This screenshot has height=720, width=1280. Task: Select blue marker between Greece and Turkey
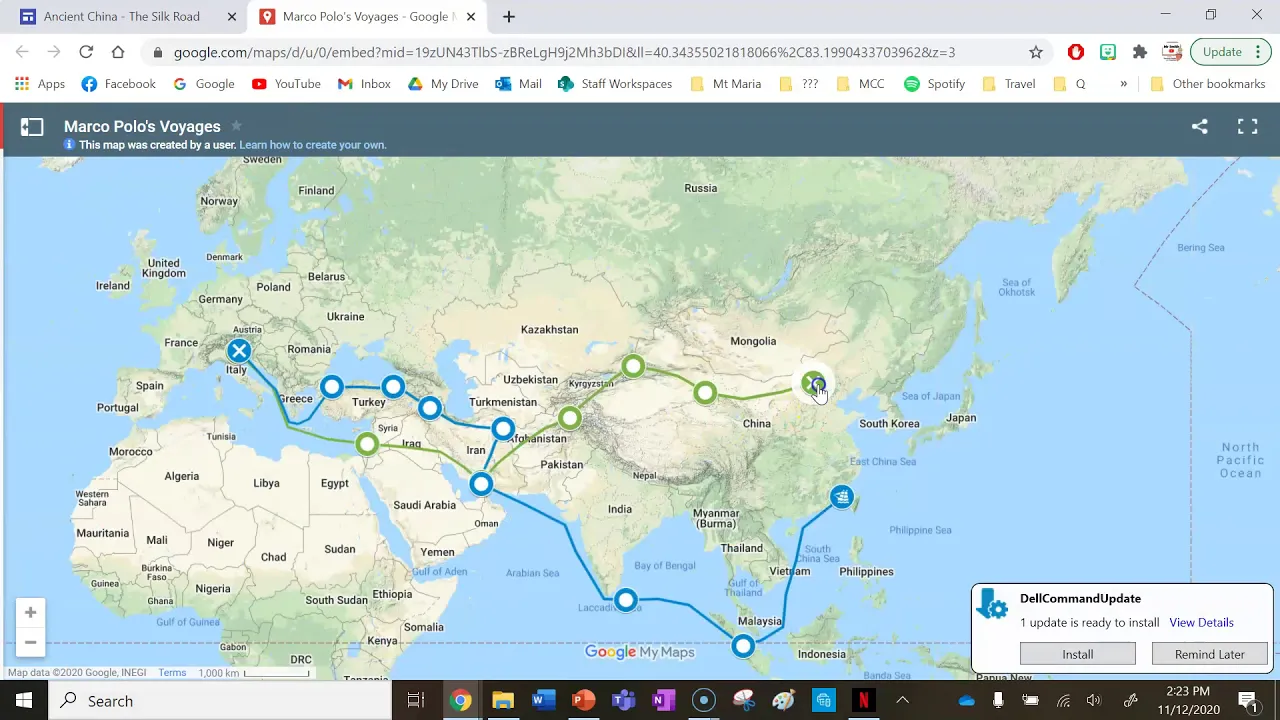pos(332,386)
